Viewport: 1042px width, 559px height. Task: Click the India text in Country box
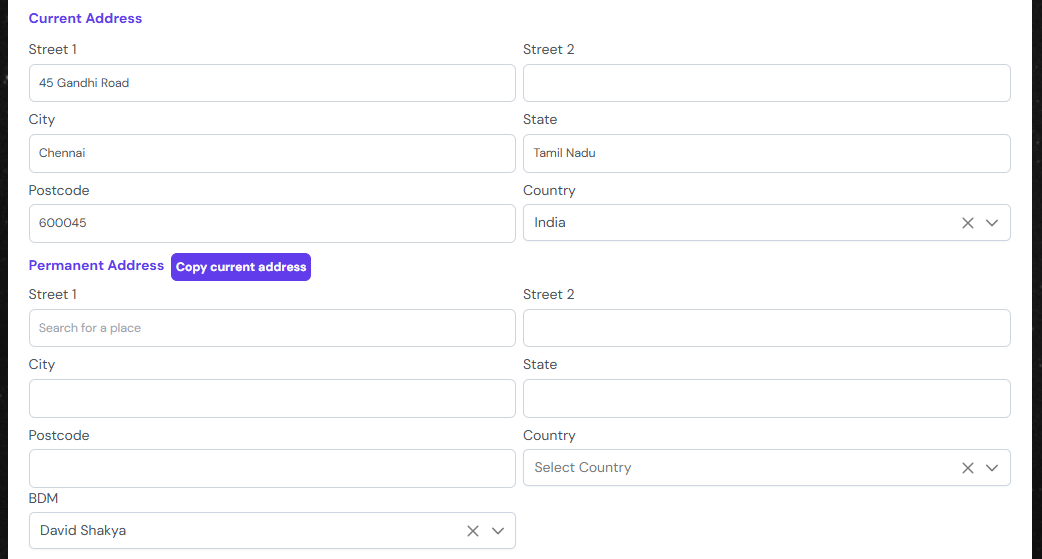point(550,223)
